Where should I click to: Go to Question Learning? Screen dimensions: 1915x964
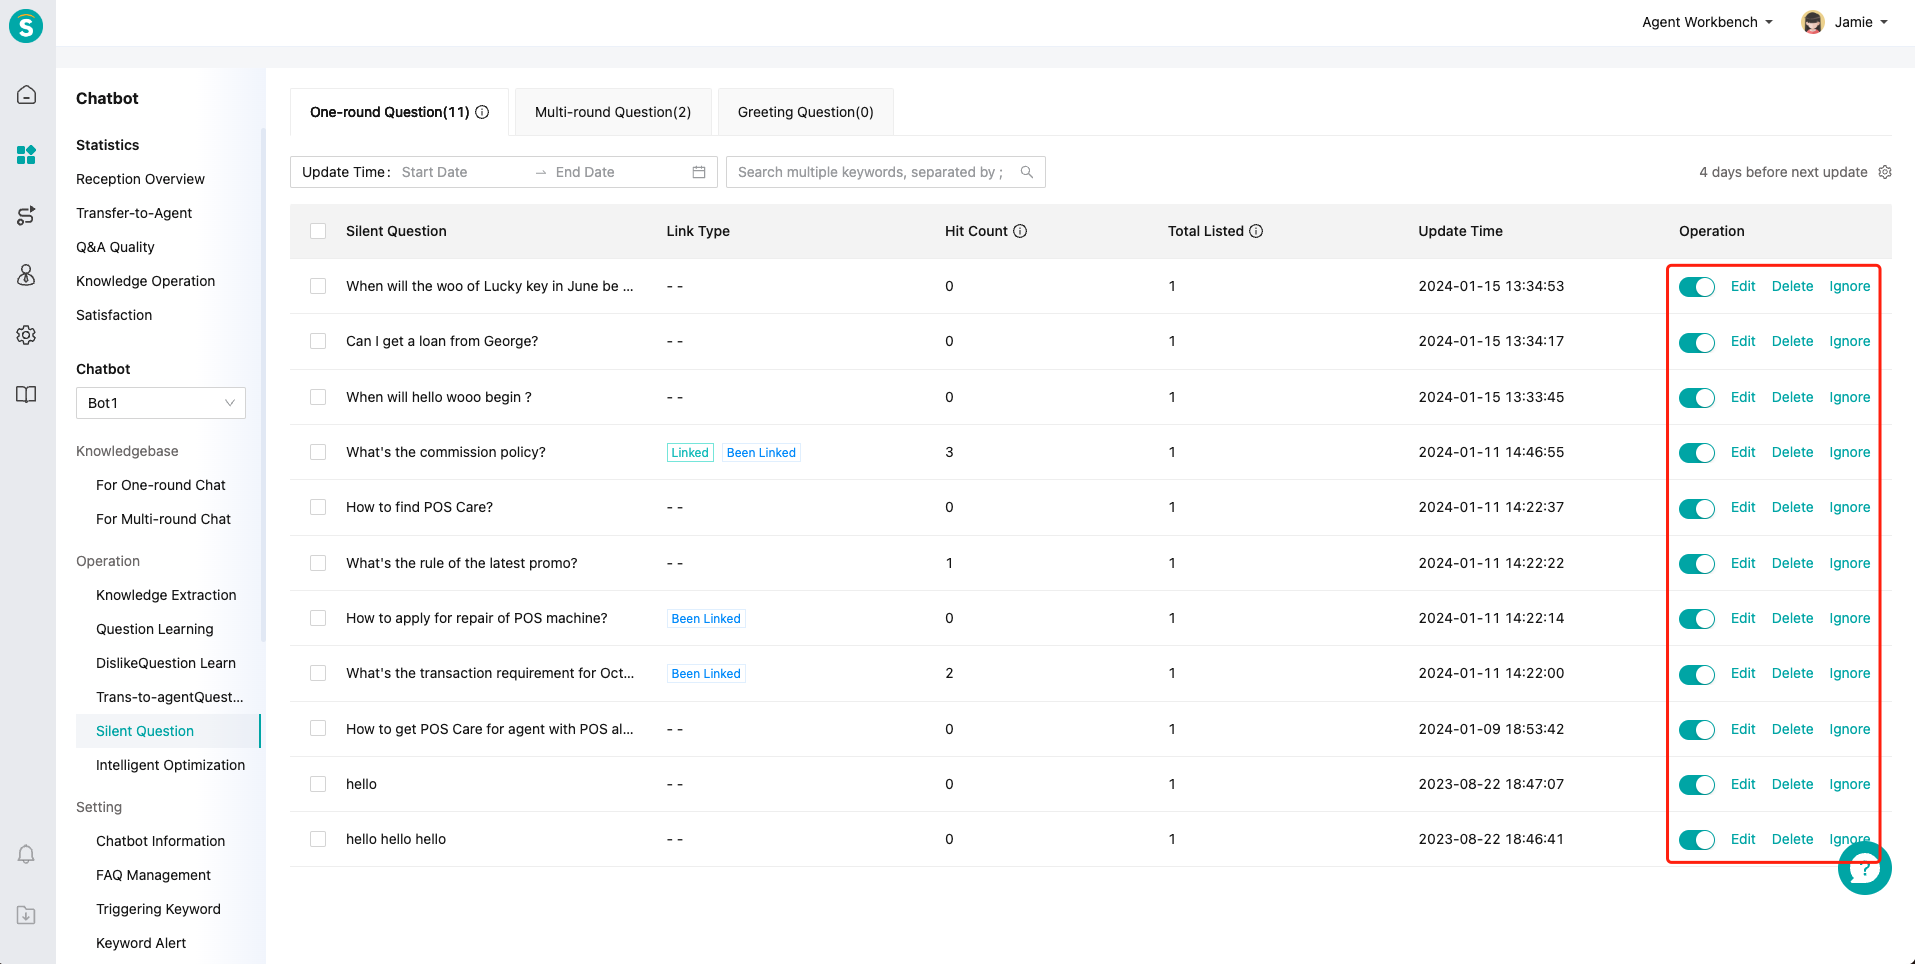[155, 629]
